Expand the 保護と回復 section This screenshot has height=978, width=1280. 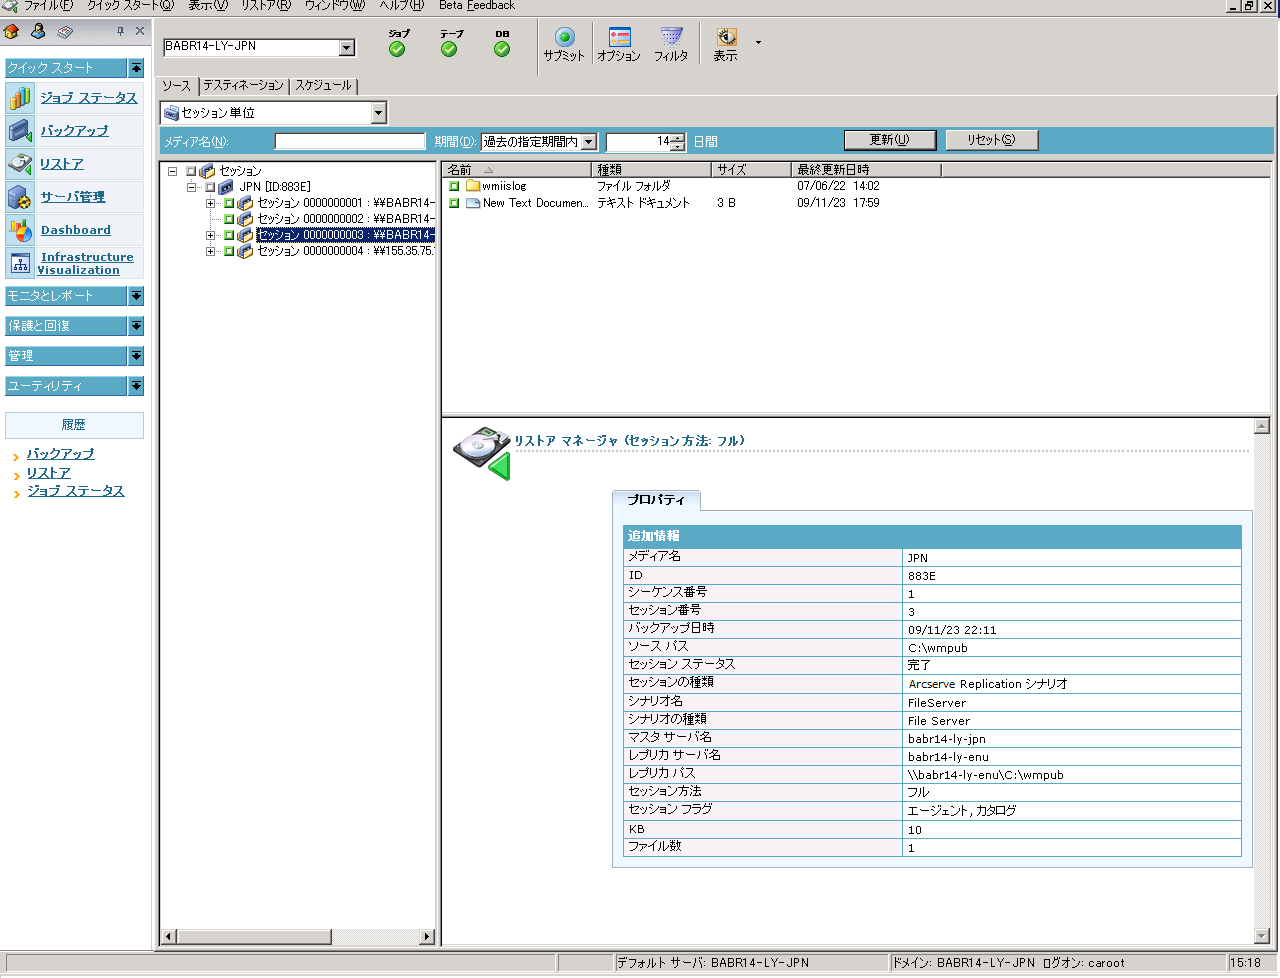[137, 326]
